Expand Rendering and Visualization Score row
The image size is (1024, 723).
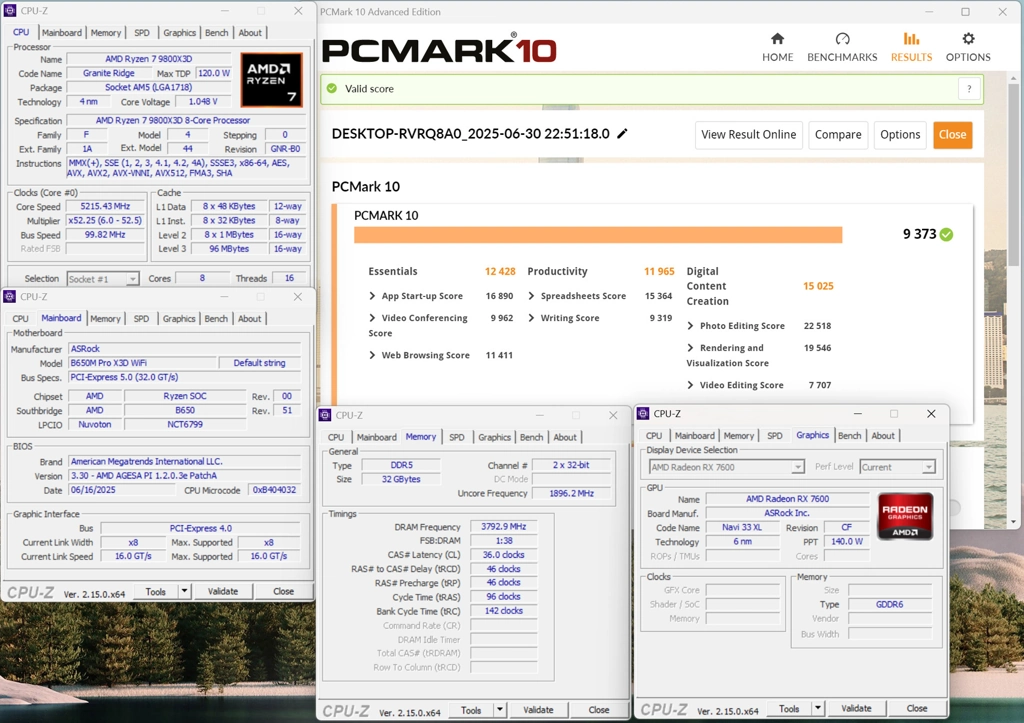click(x=690, y=348)
